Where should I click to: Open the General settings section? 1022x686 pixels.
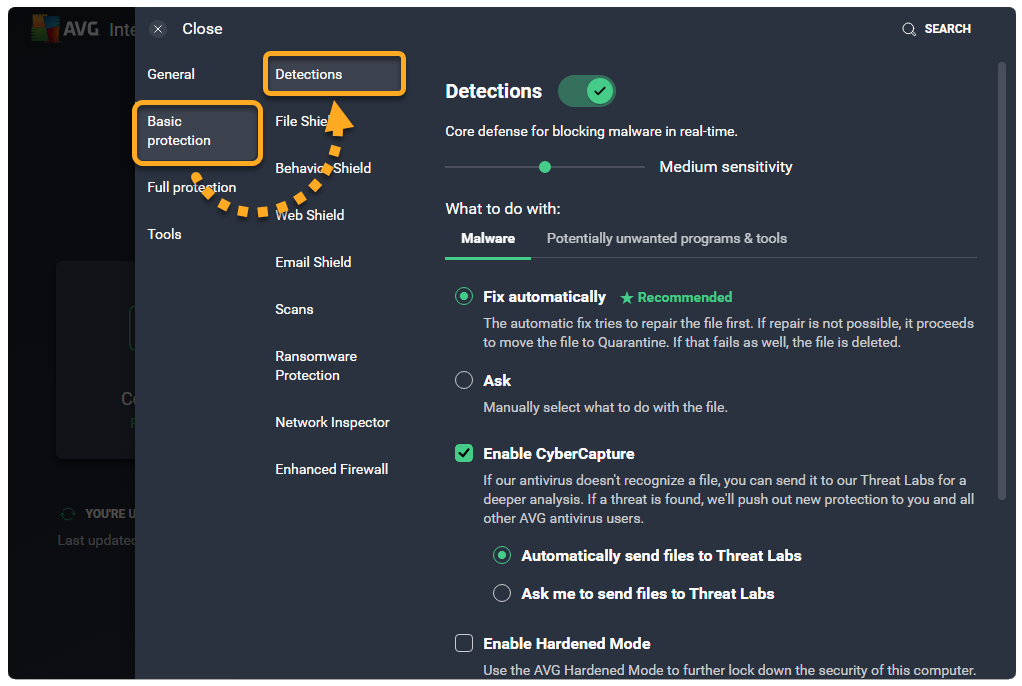point(171,74)
